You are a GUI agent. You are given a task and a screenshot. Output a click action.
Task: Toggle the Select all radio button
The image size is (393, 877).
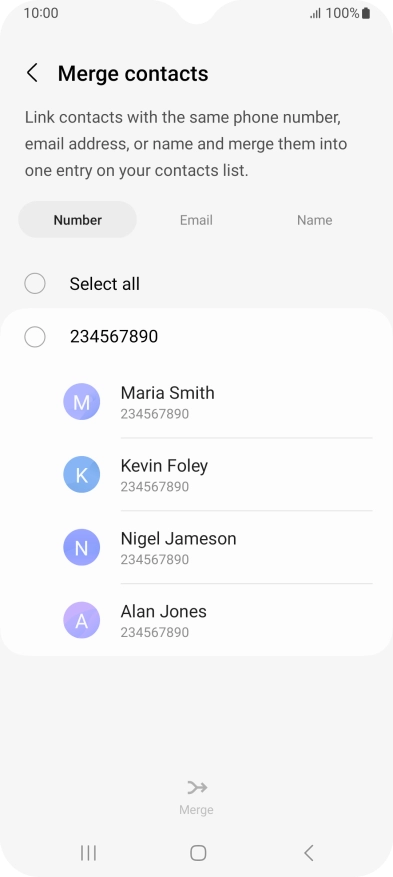[x=35, y=284]
